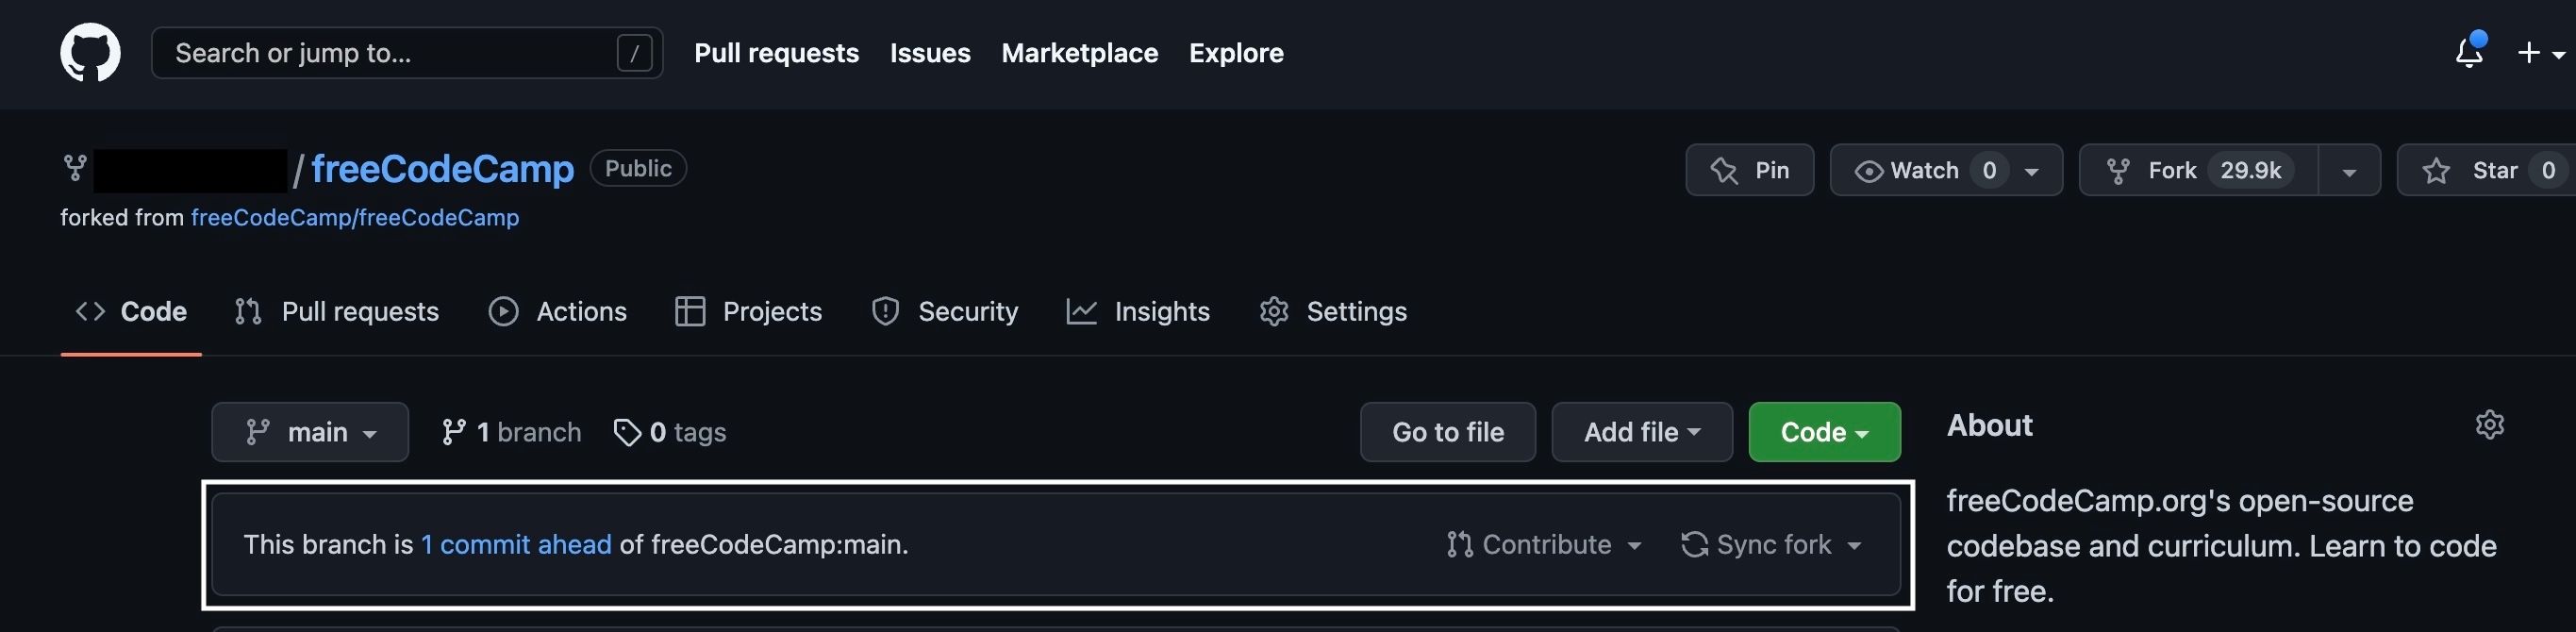Expand the Fork dropdown arrow

(x=2349, y=171)
